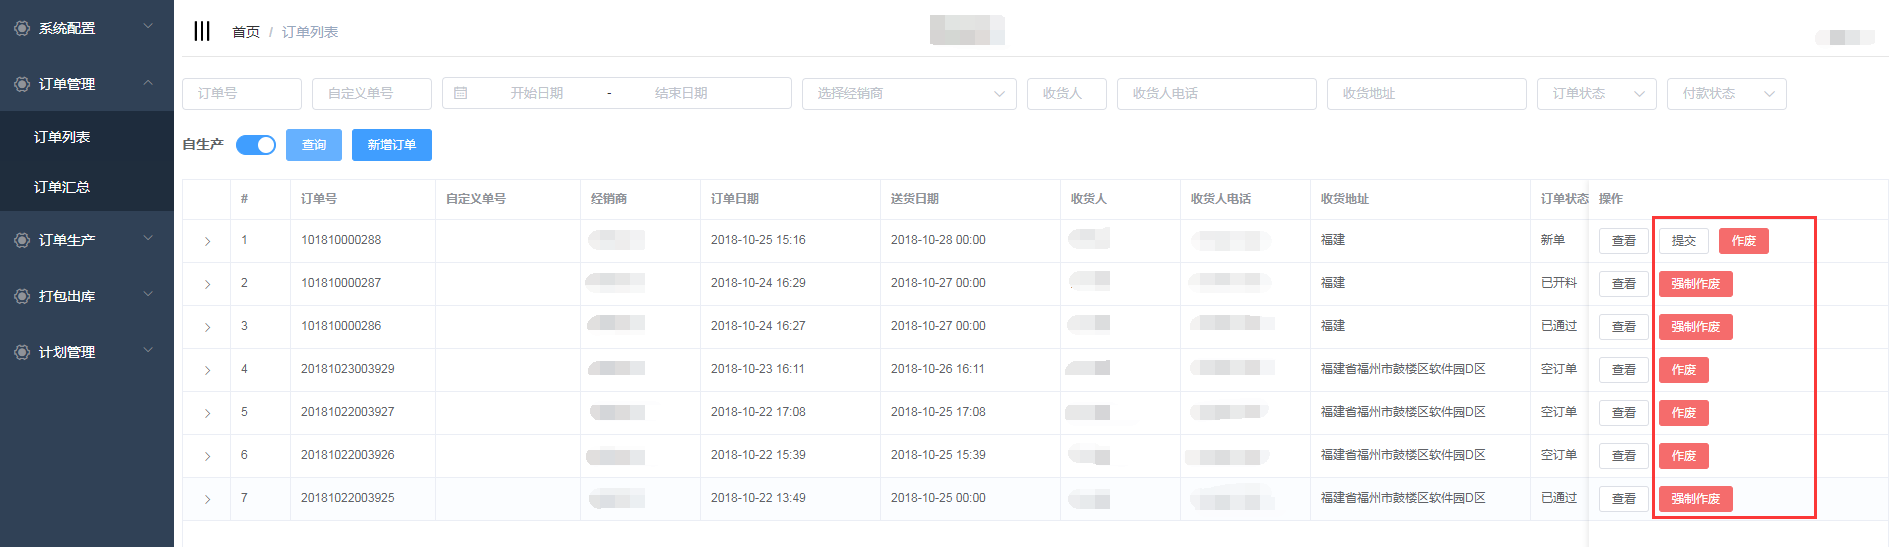Toggle the 自生产 switch off

pyautogui.click(x=256, y=145)
